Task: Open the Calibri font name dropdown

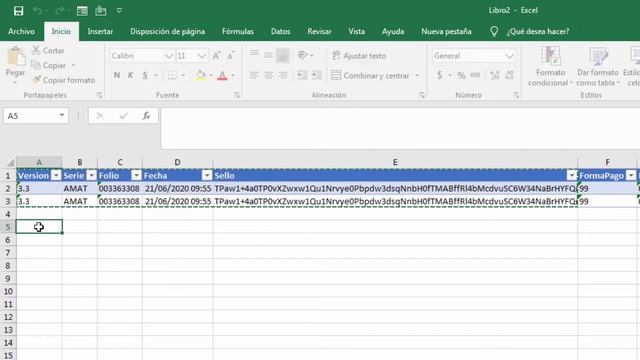Action: pos(169,56)
